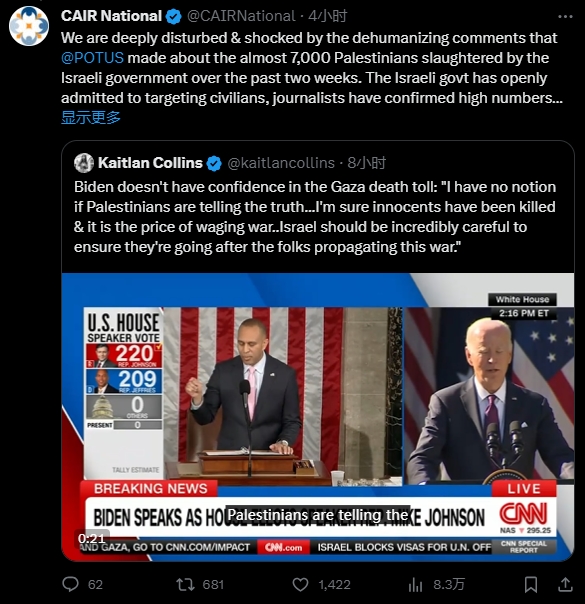Expand tweet with 显示更多 link

tap(91, 117)
